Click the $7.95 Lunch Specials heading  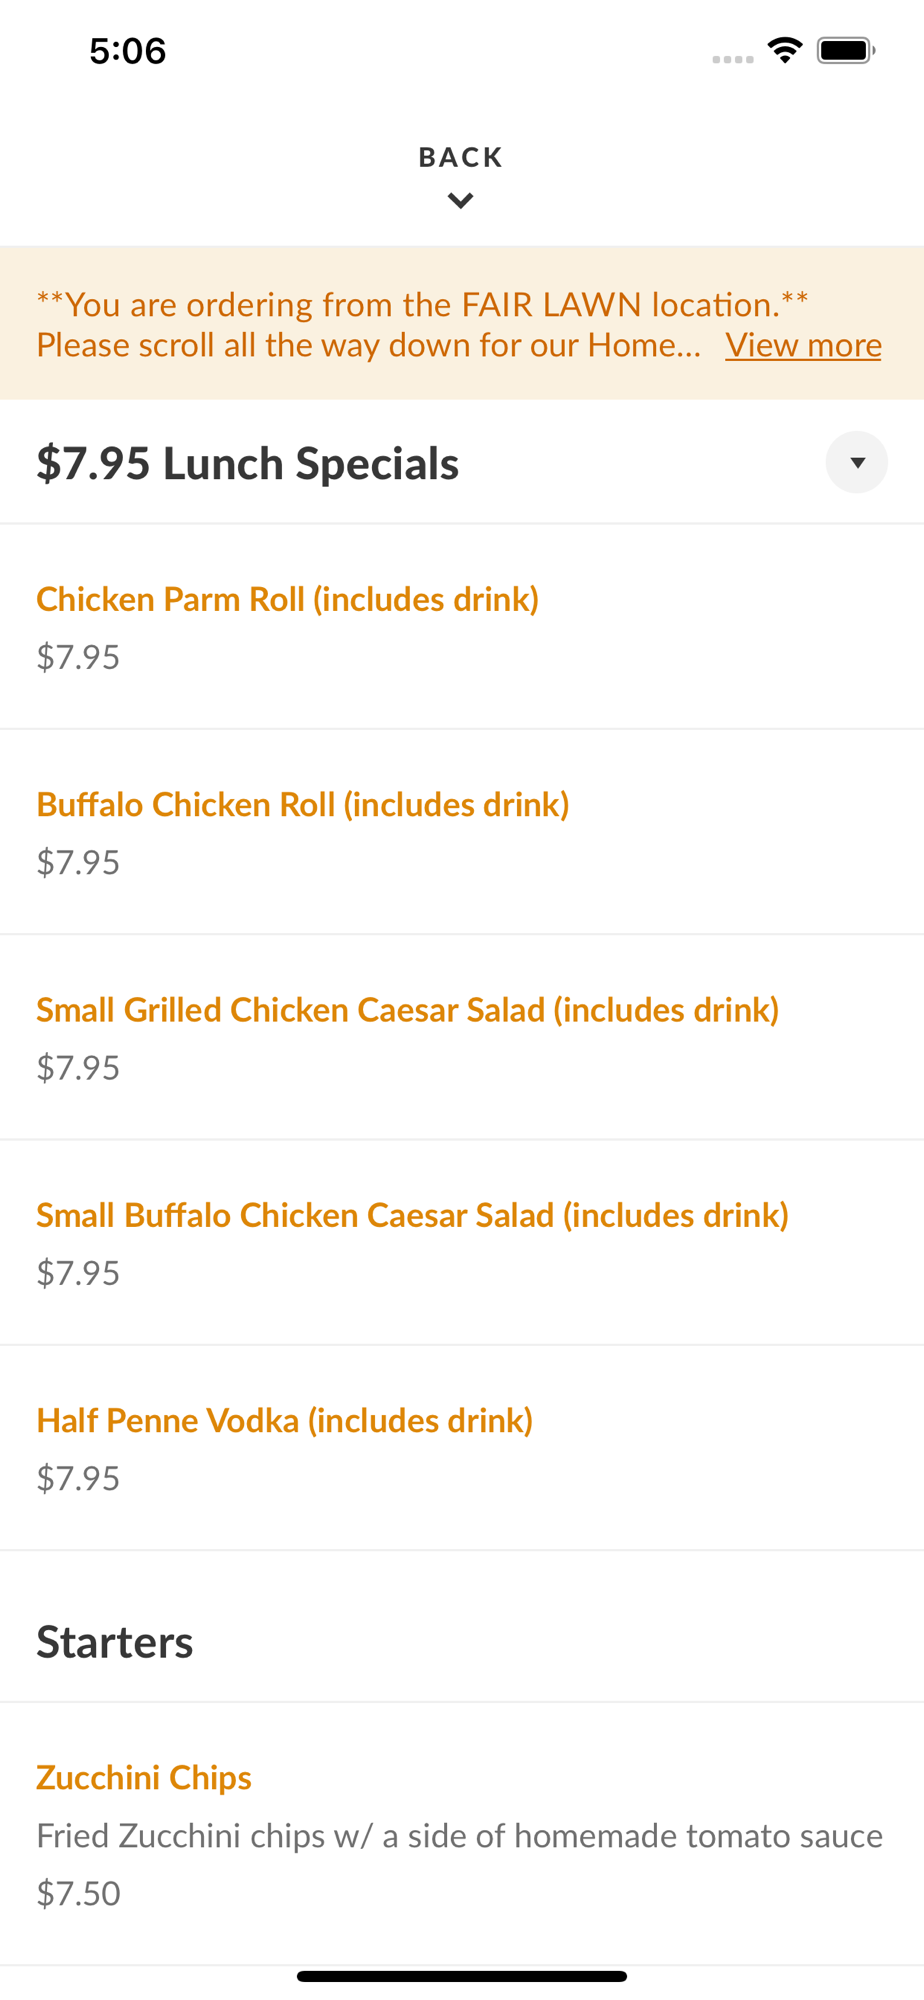[247, 464]
